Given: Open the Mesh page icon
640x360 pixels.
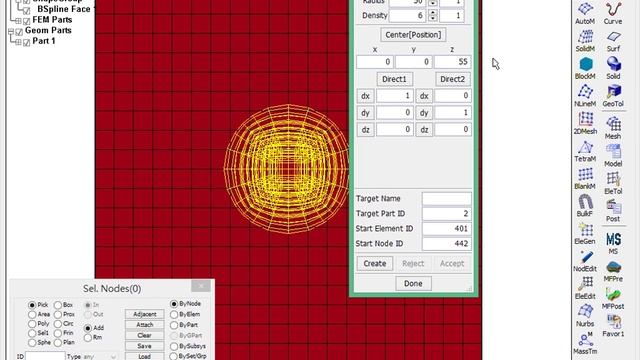Looking at the screenshot, I should (x=613, y=128).
